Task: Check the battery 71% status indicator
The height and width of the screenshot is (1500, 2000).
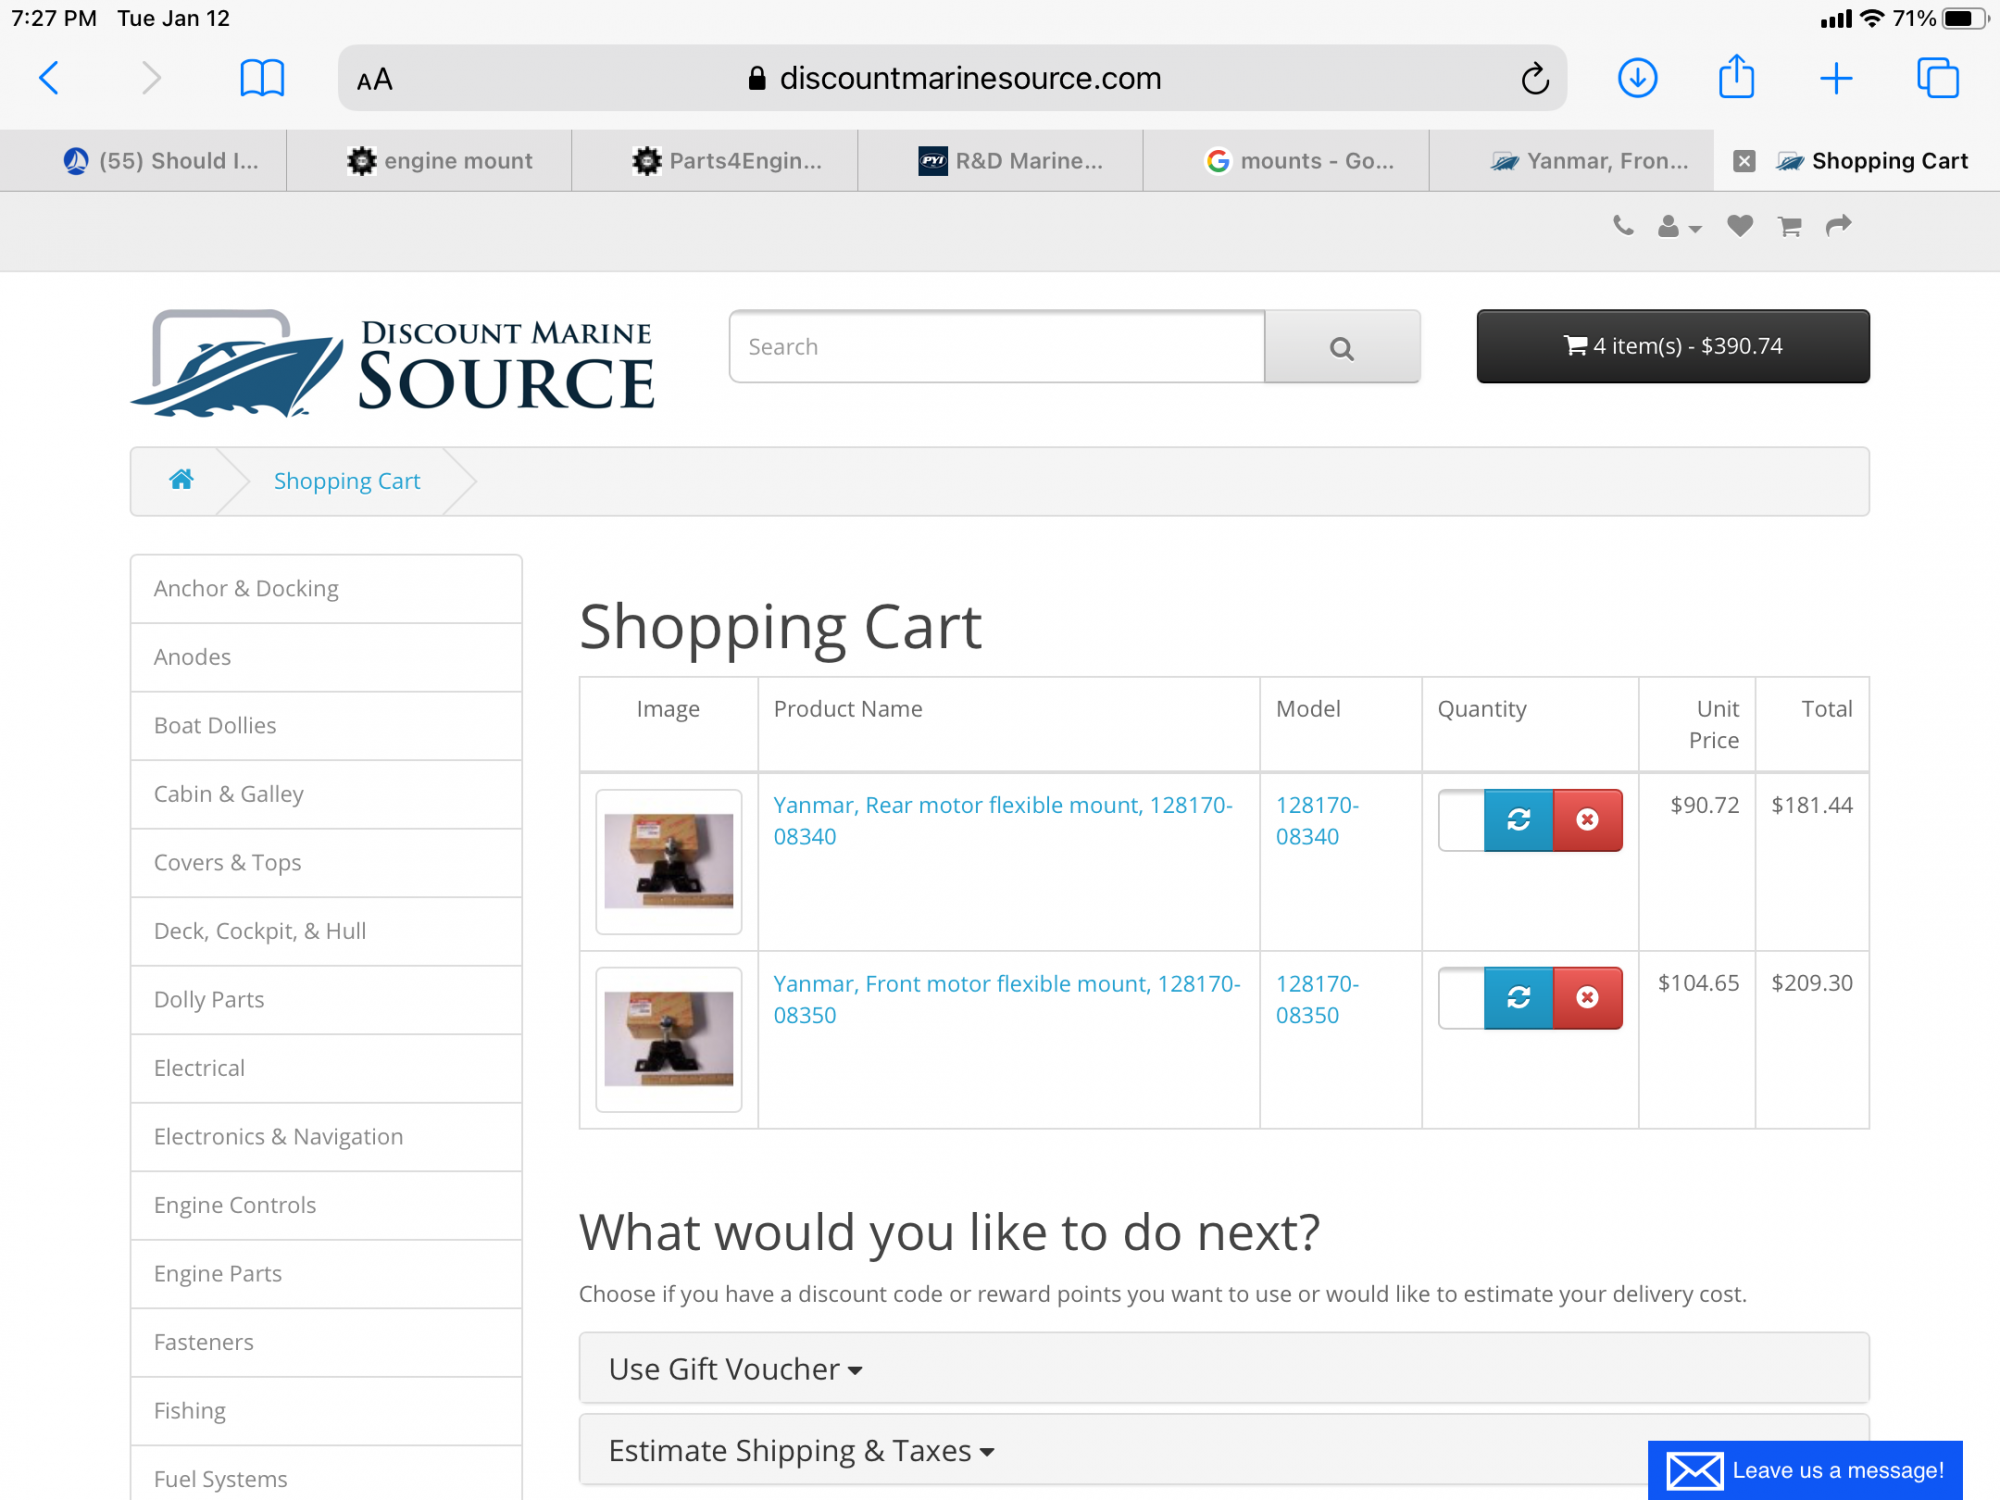Action: pos(1940,18)
